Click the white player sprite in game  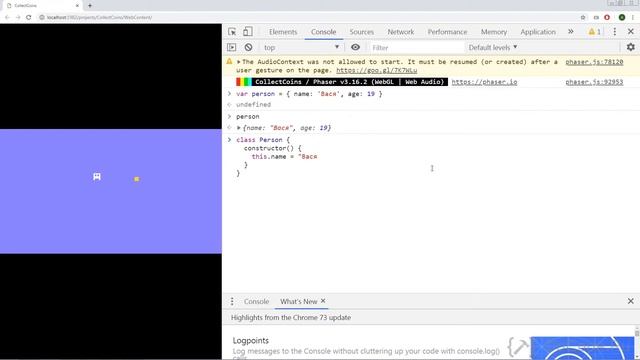[97, 176]
